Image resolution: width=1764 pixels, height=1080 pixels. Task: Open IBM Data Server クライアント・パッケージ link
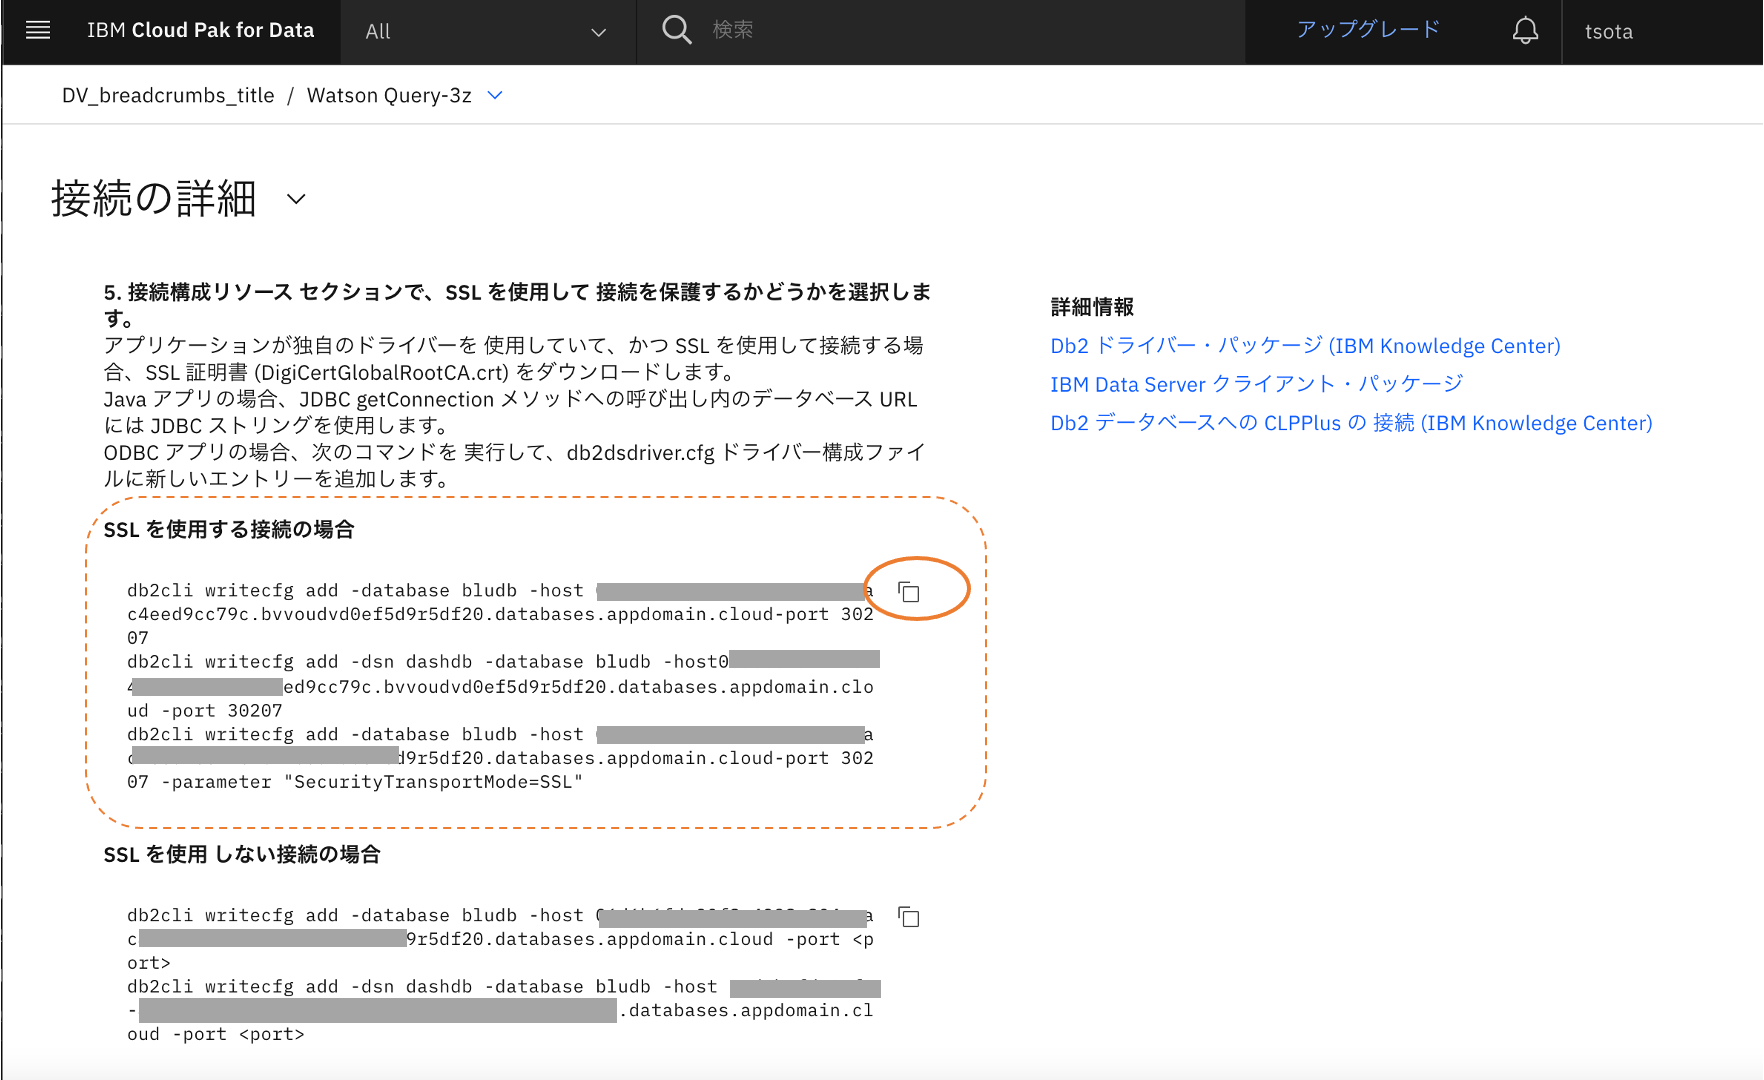pos(1257,384)
